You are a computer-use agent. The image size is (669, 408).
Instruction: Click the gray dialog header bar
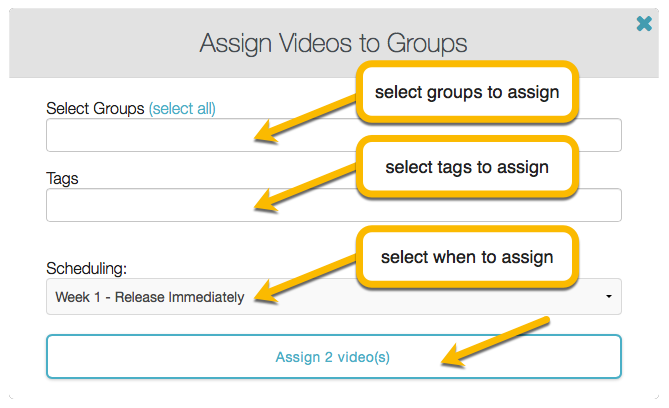pos(334,43)
